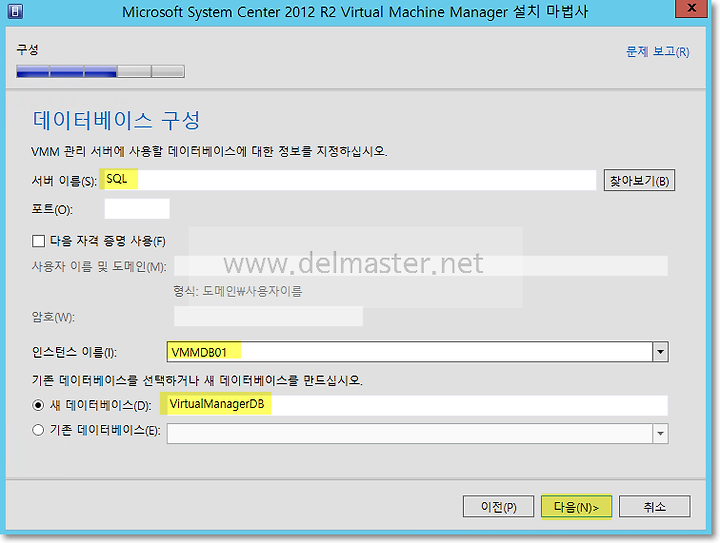Viewport: 720px width, 543px height.
Task: Click the 형식: 도메인\사용자이름 hint text
Action: pyautogui.click(x=237, y=291)
